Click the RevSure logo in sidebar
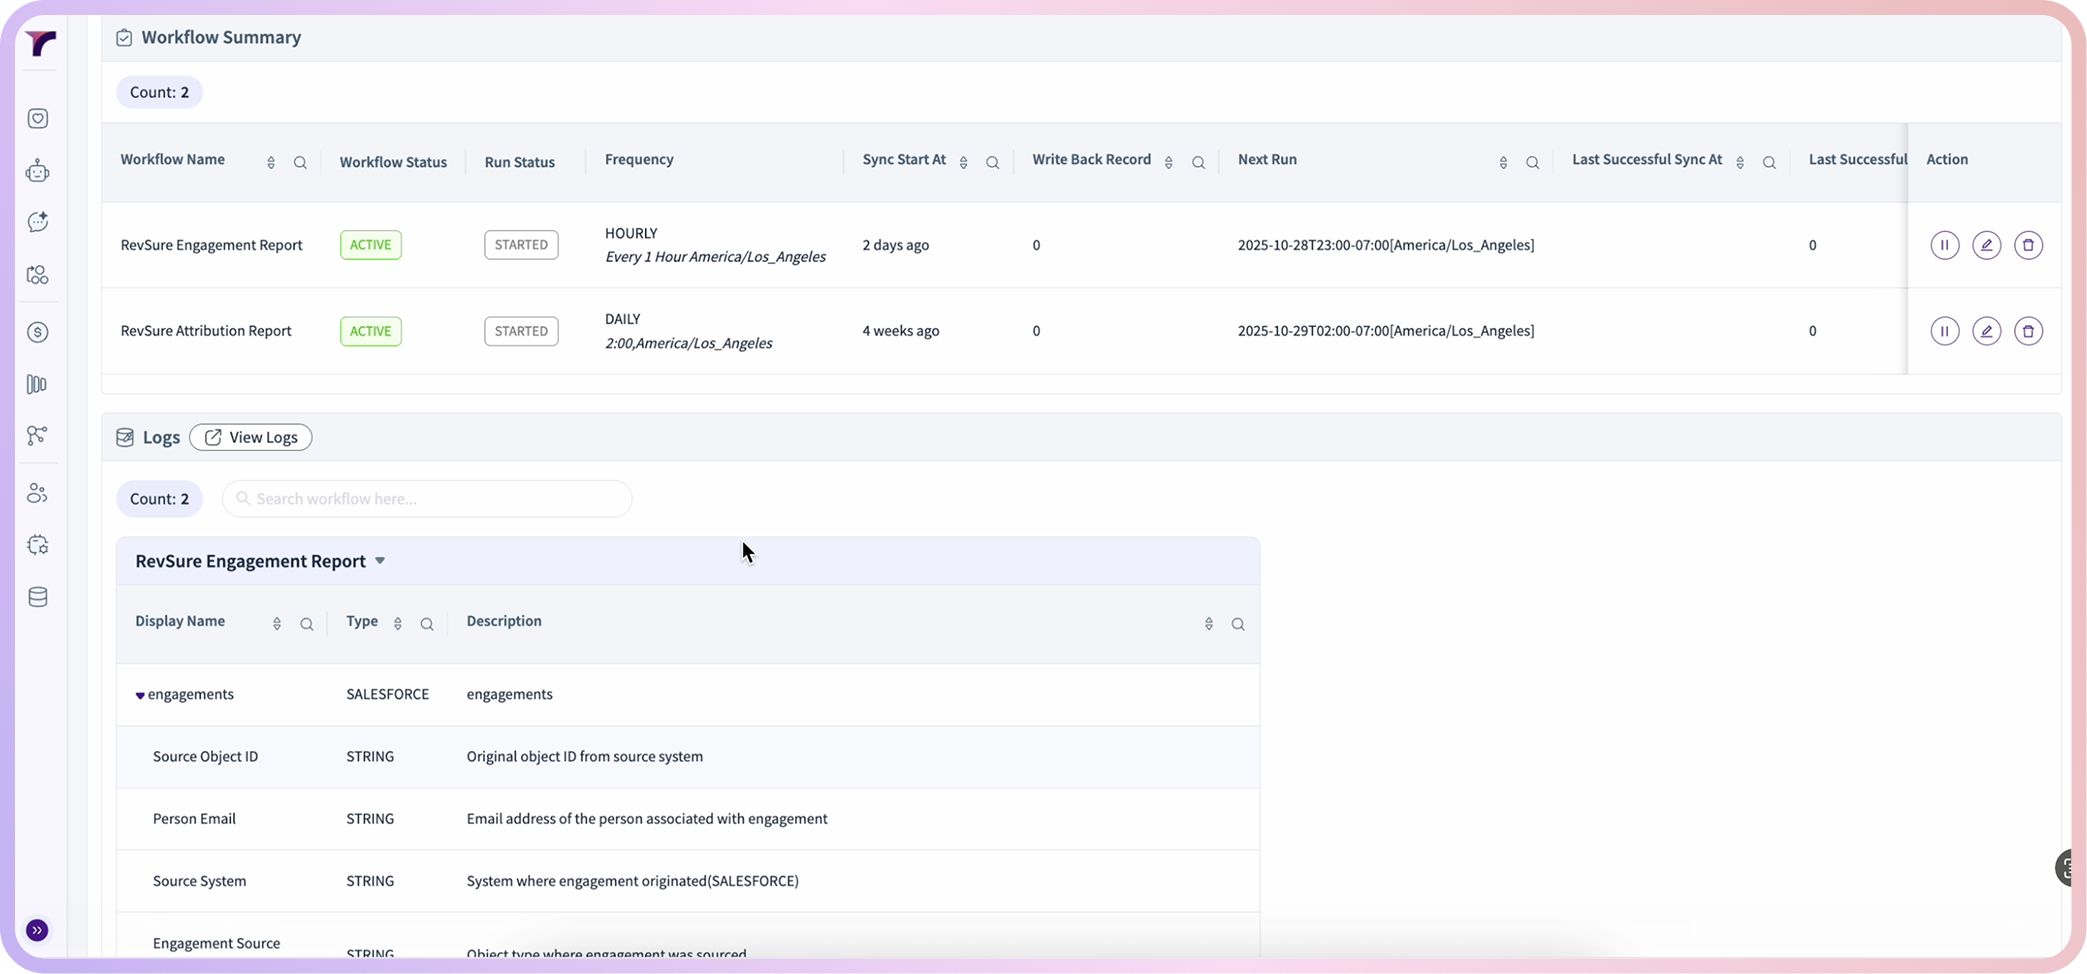This screenshot has width=2087, height=974. [x=41, y=43]
